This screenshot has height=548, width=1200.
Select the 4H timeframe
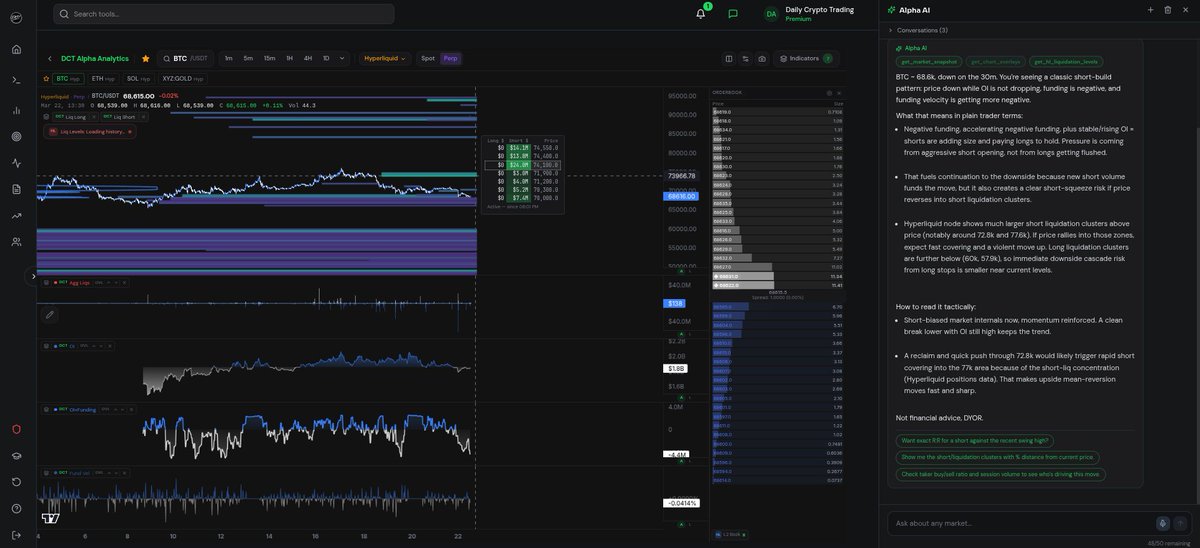point(308,58)
